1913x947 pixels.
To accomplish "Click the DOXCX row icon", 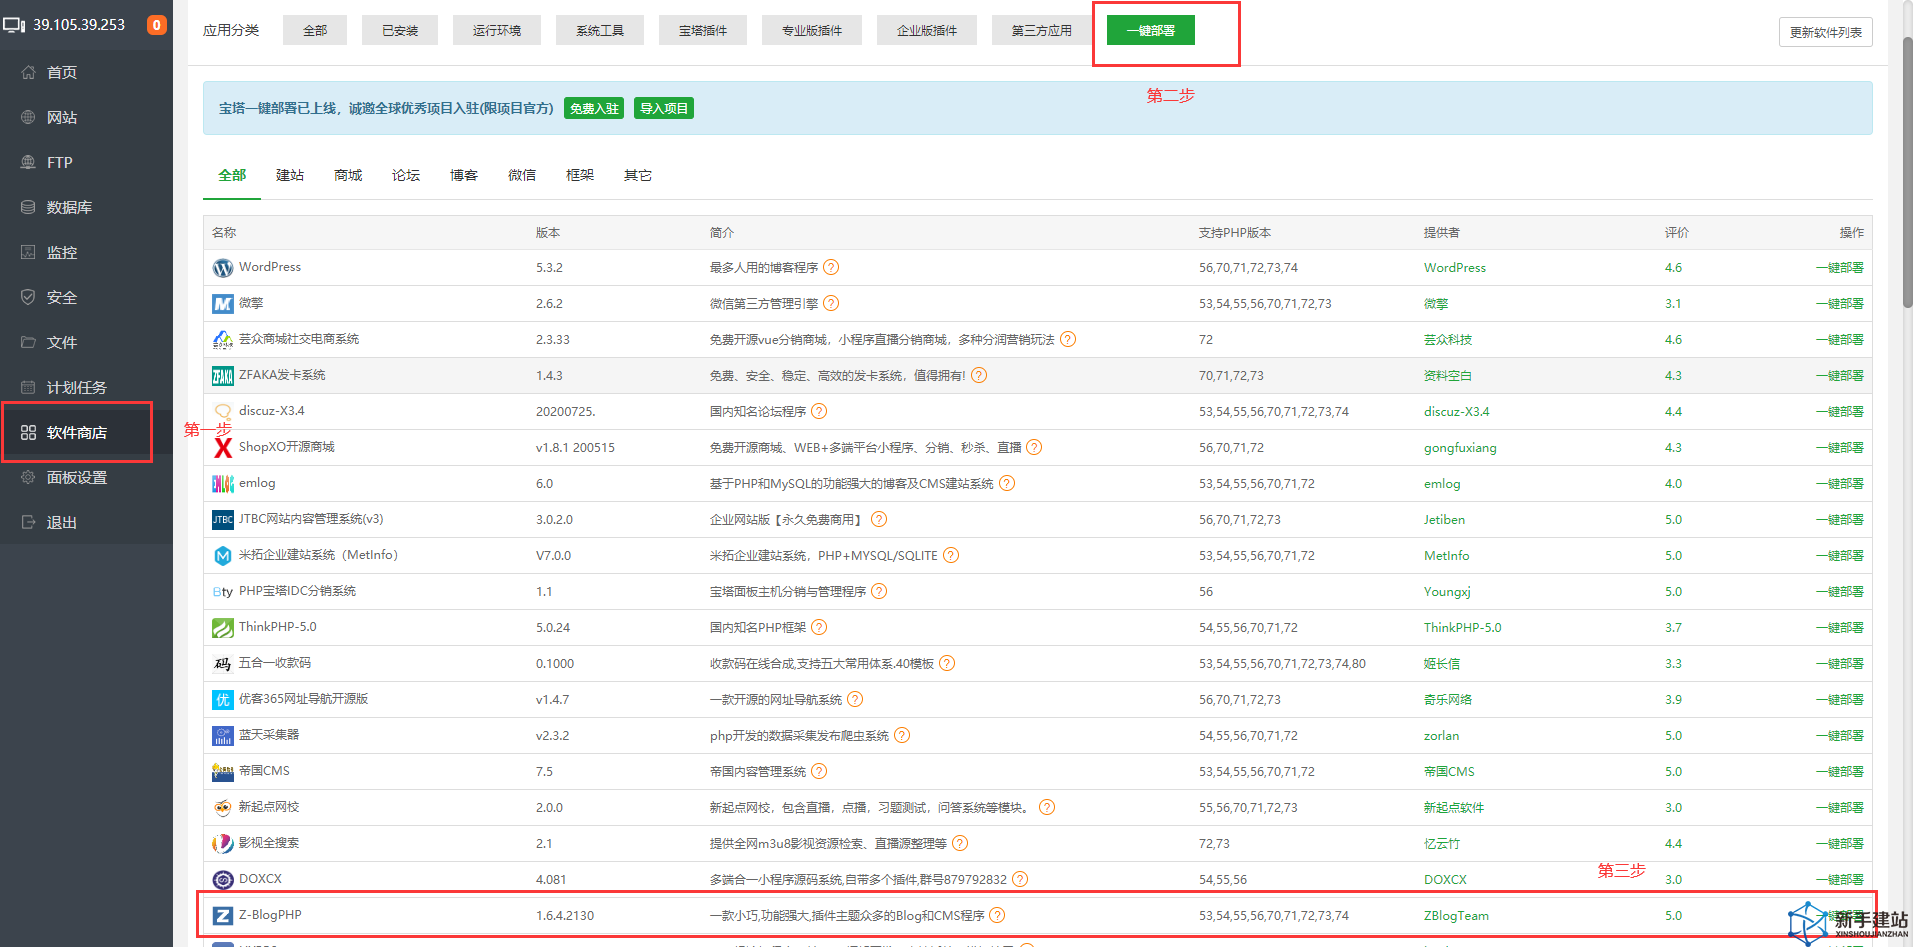I will pos(223,880).
